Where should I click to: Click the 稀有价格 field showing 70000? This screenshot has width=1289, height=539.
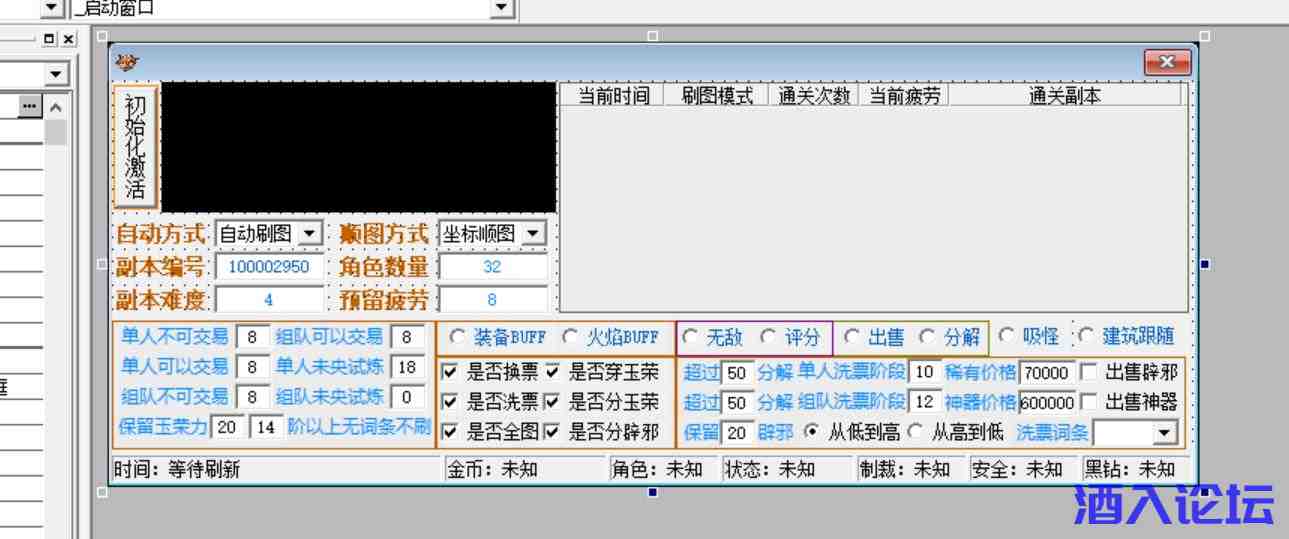pyautogui.click(x=1047, y=373)
